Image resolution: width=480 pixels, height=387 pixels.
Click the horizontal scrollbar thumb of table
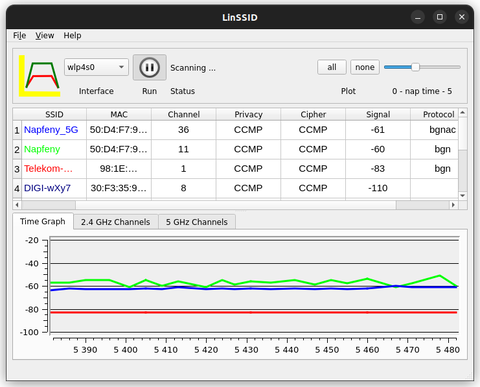coord(236,205)
